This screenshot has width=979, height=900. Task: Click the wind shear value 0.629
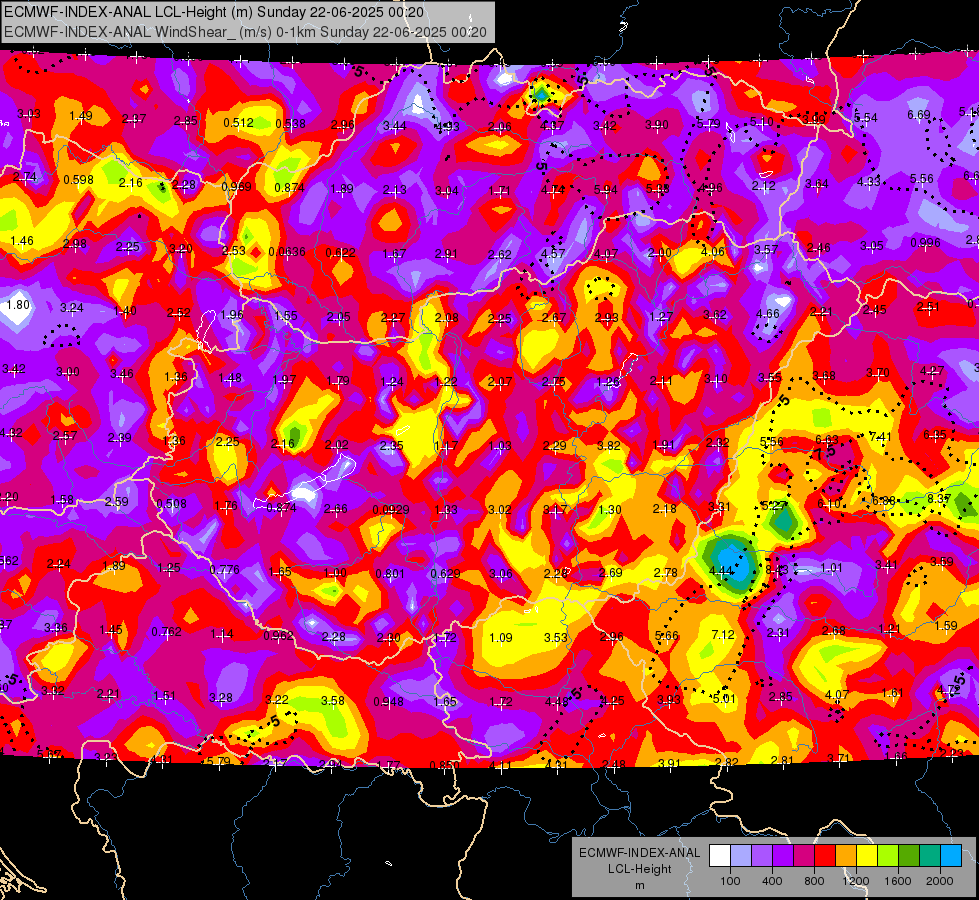click(x=445, y=573)
